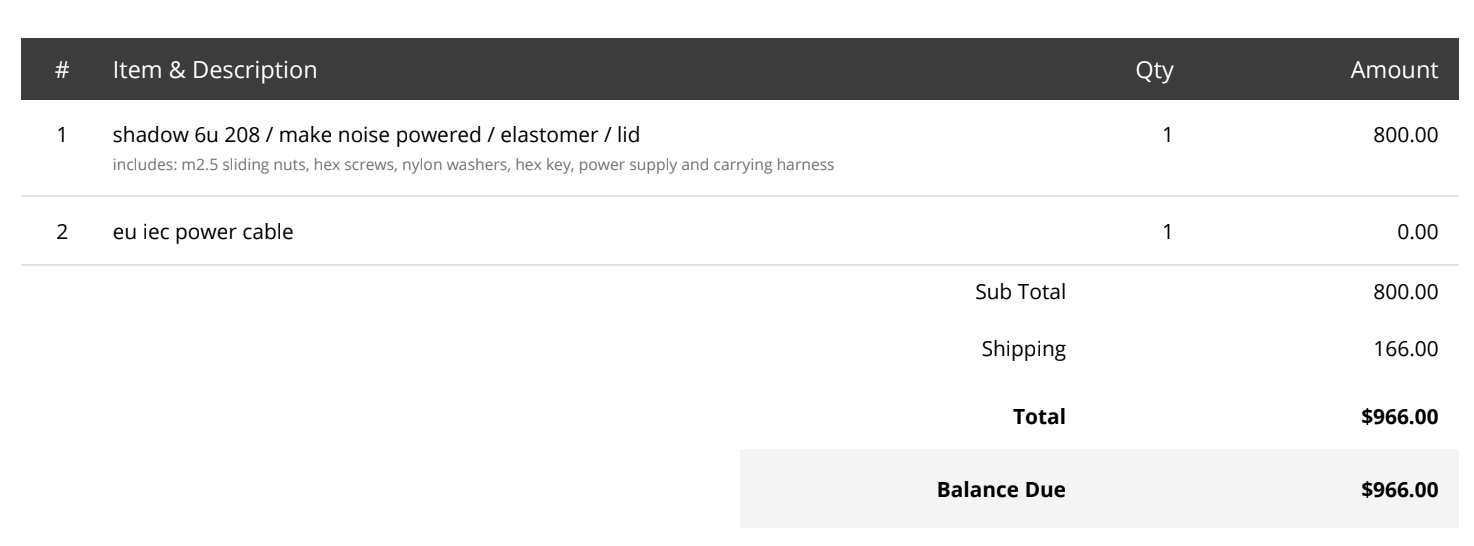1474x546 pixels.
Task: Select the bold 'Total' label
Action: point(1040,416)
